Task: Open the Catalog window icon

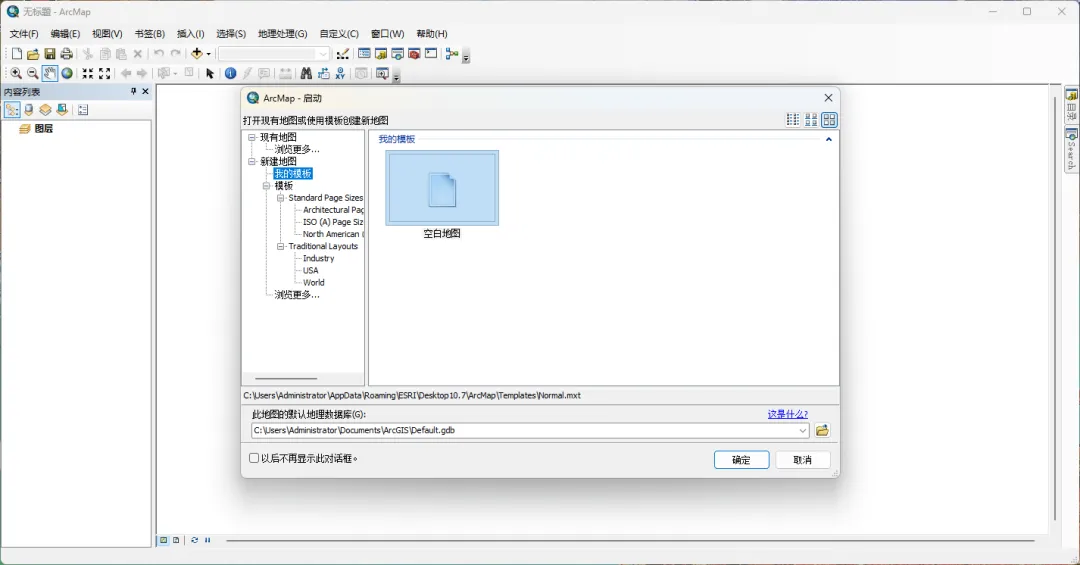Action: (381, 54)
